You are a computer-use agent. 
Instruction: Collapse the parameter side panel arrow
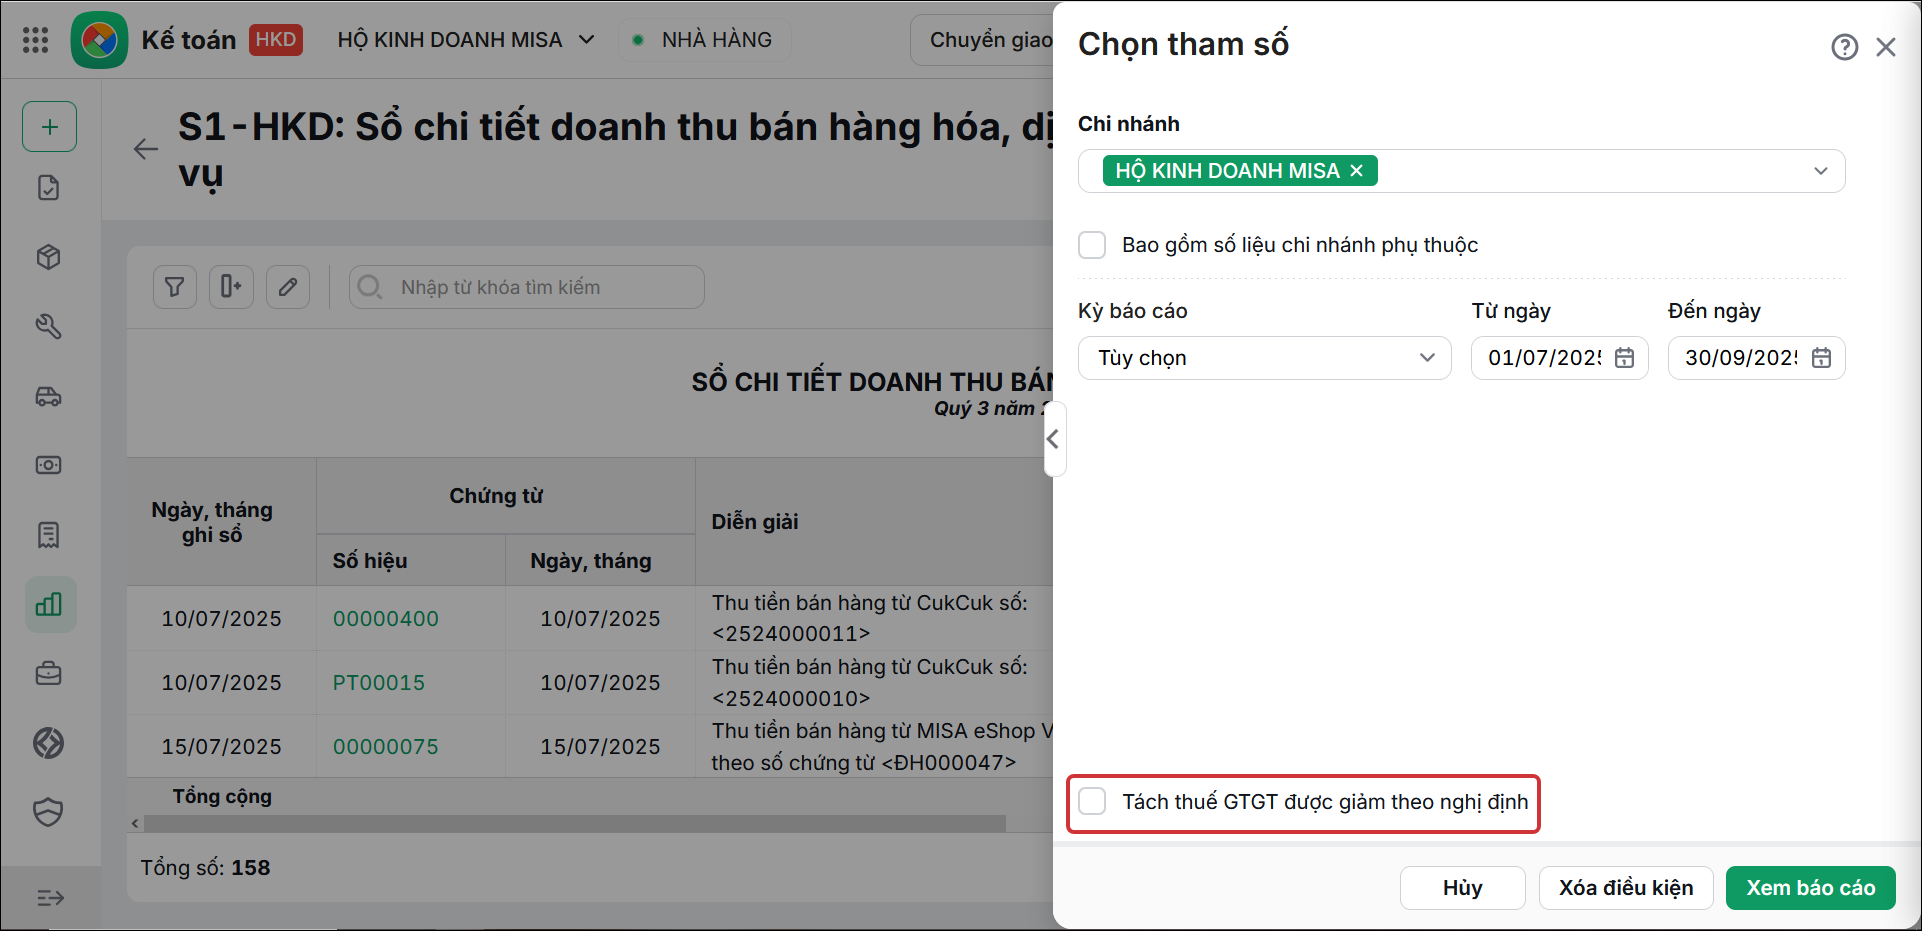[1053, 439]
